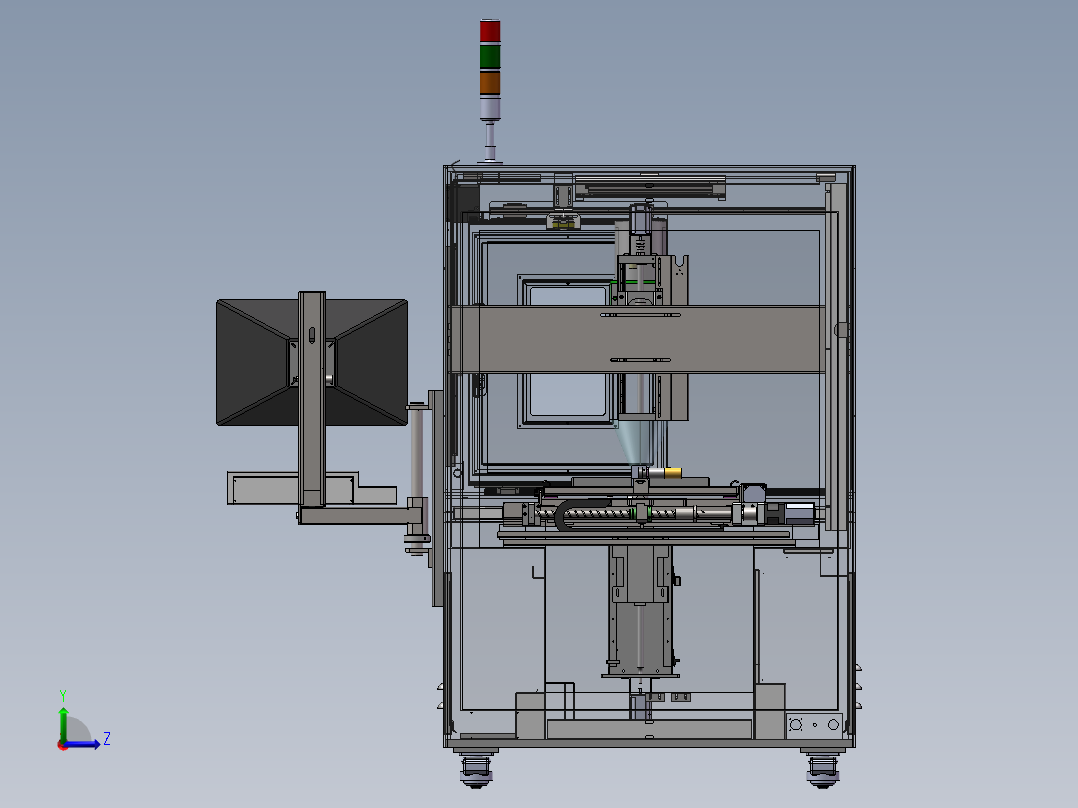This screenshot has height=808, width=1078.
Task: Select the vertical monitor mounting column
Action: coord(311,399)
